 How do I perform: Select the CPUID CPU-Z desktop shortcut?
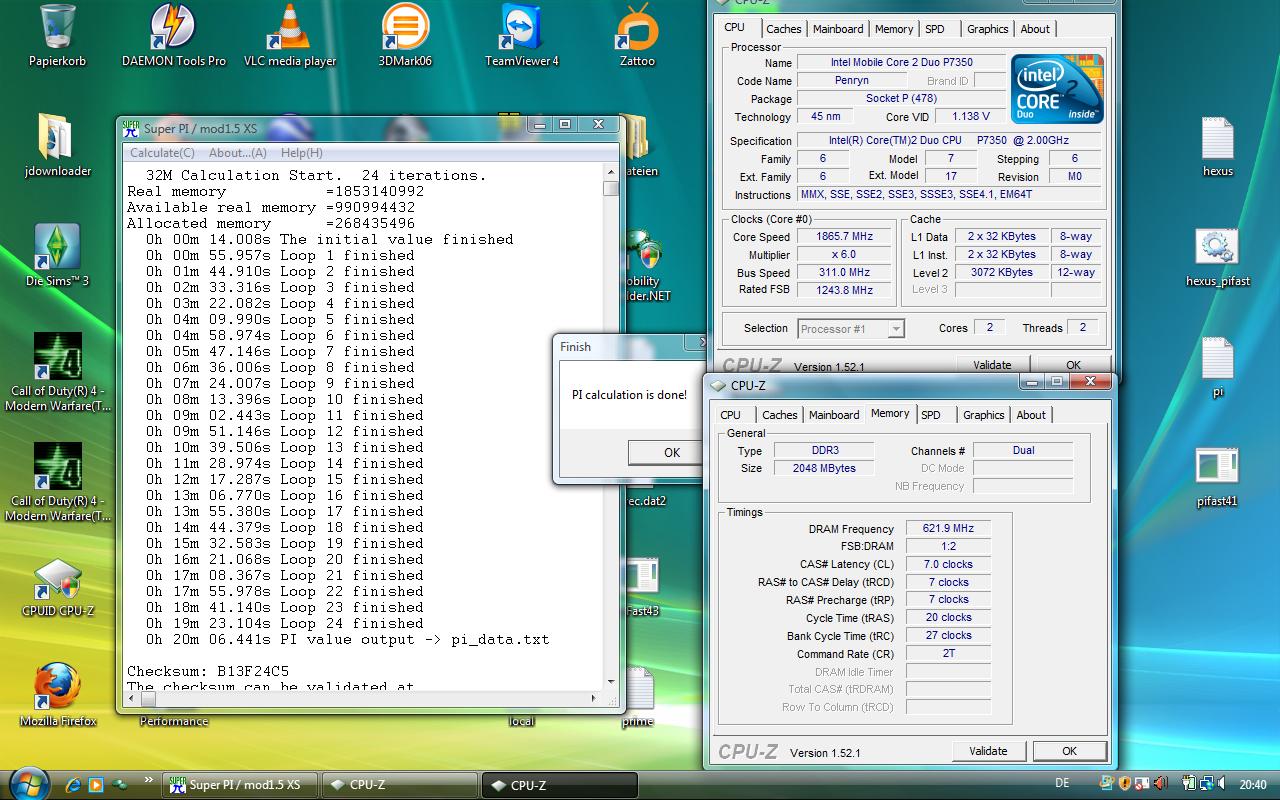(x=57, y=586)
